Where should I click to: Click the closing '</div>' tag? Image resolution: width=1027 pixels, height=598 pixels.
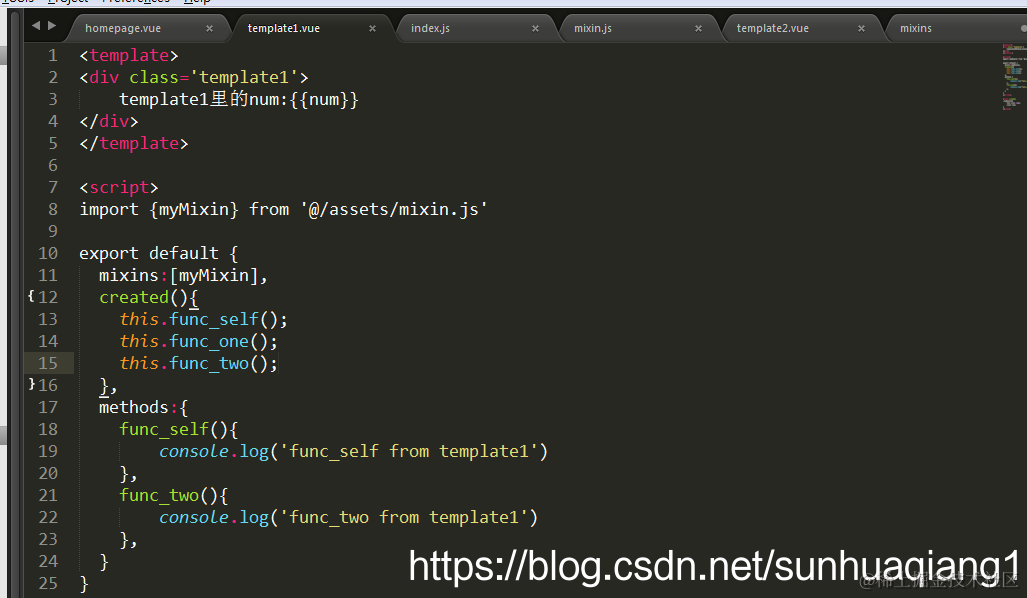point(109,122)
